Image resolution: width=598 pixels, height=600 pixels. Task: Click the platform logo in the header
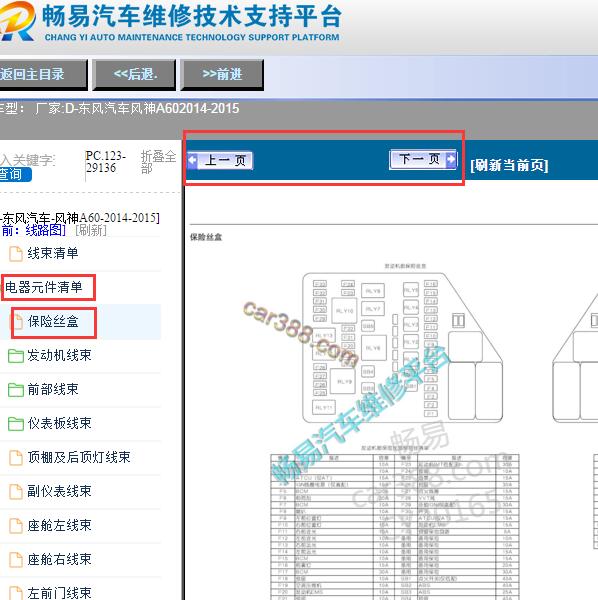17,21
